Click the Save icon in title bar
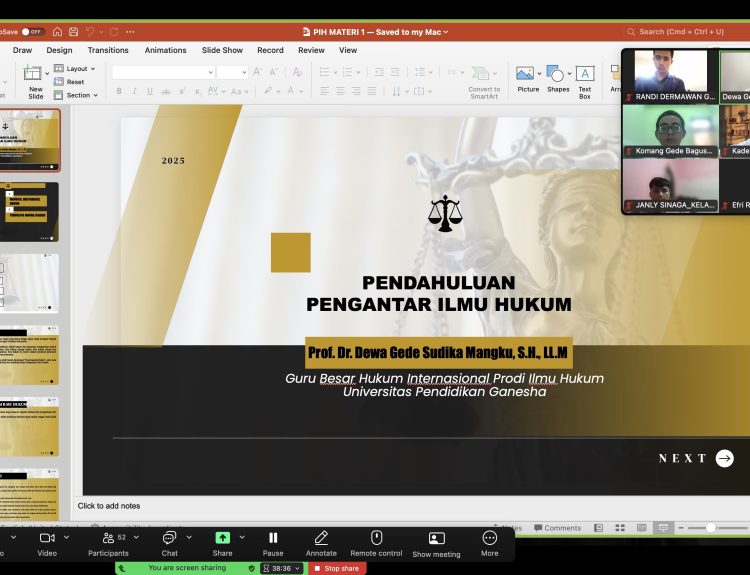 tap(73, 32)
